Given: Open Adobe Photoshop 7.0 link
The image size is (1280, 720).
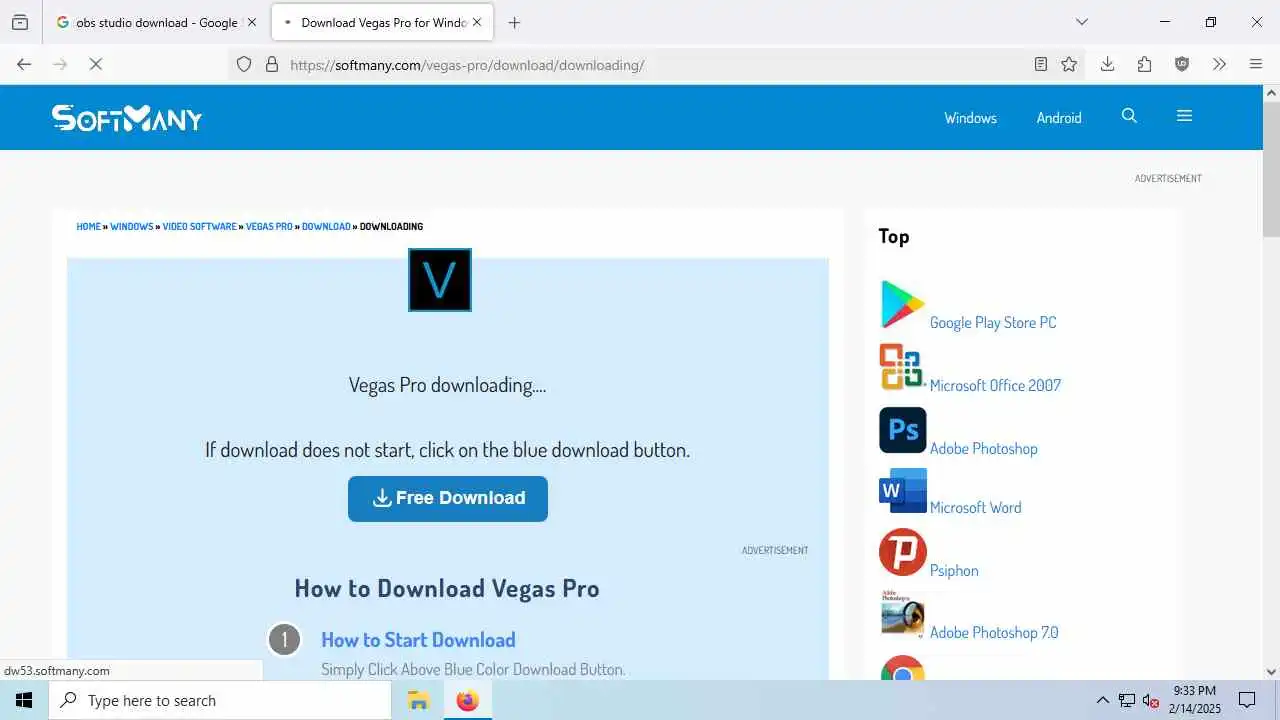Looking at the screenshot, I should [x=994, y=633].
